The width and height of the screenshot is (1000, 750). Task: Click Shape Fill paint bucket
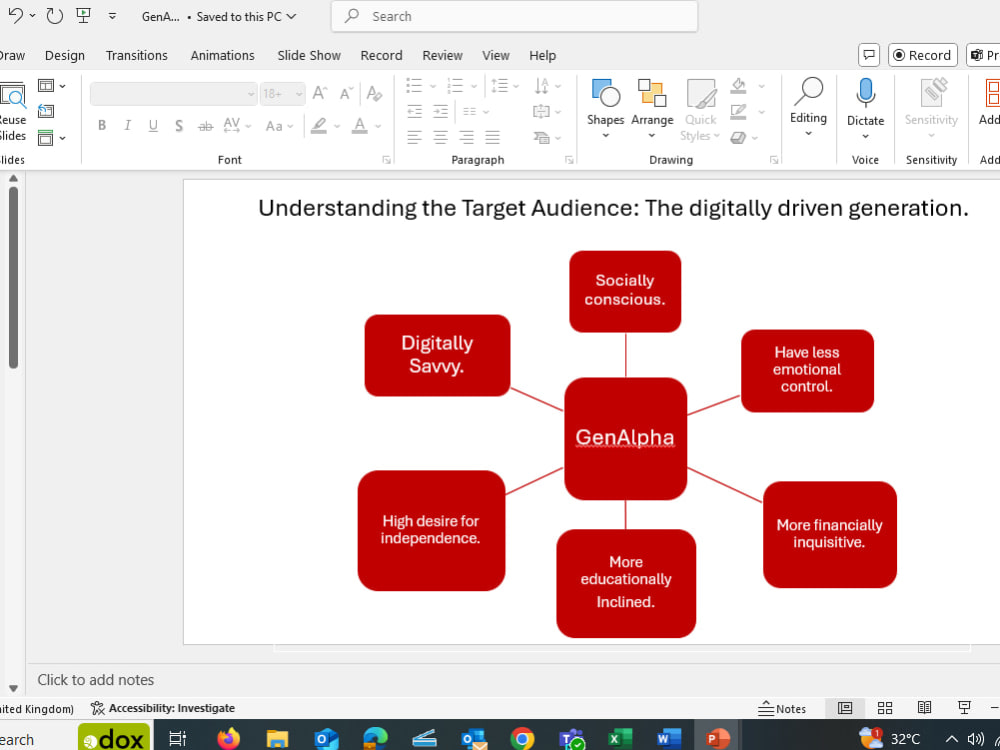739,85
